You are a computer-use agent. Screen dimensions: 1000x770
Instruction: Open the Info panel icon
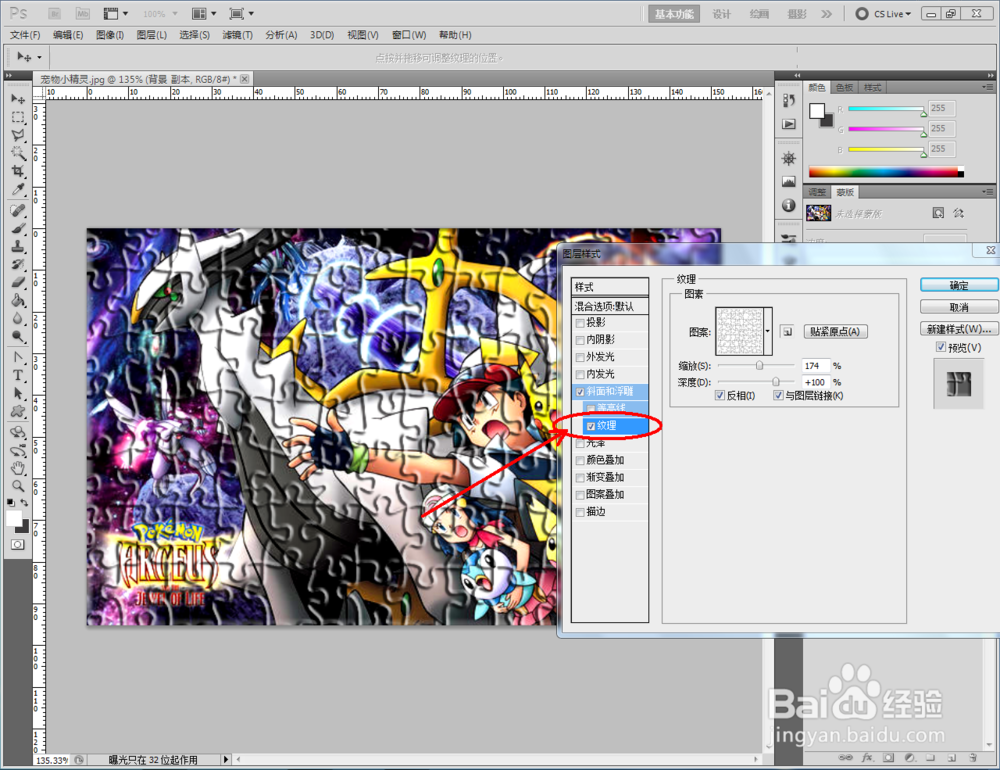789,205
